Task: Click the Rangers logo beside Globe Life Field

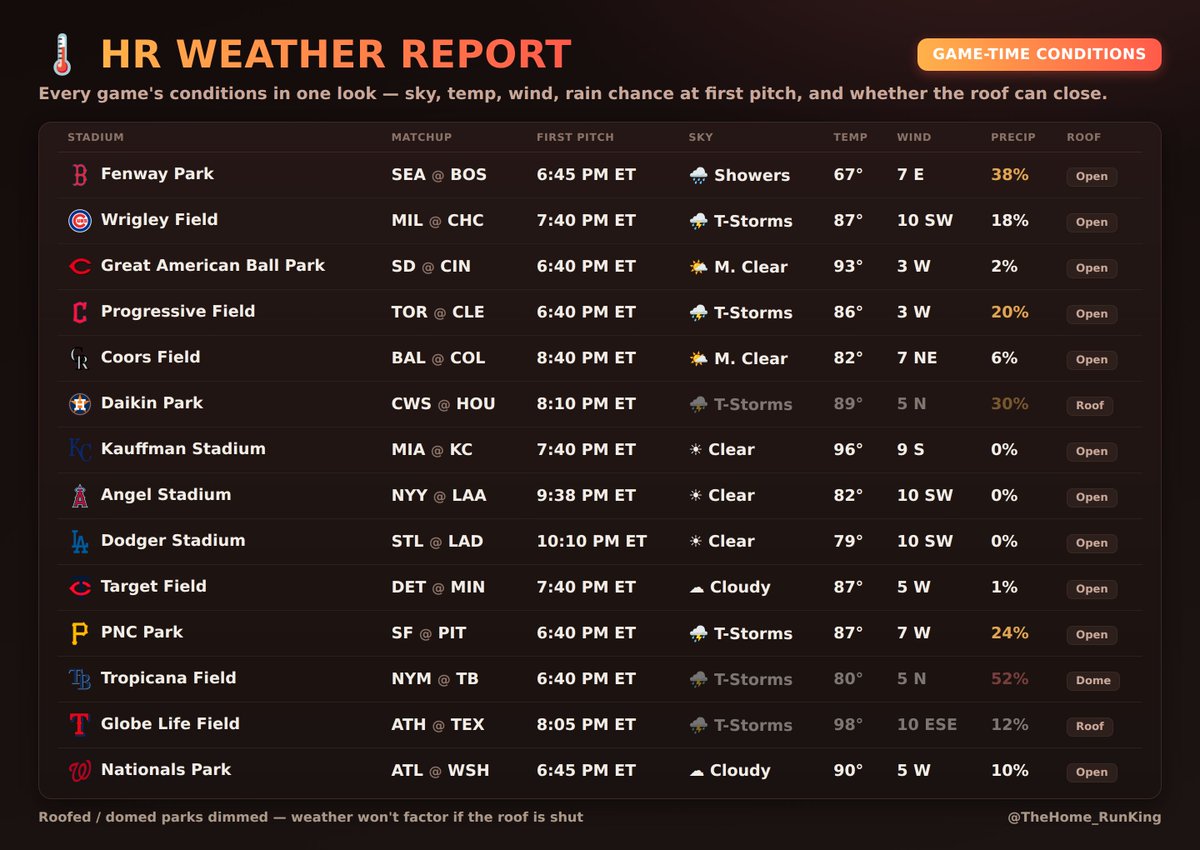Action: [79, 725]
